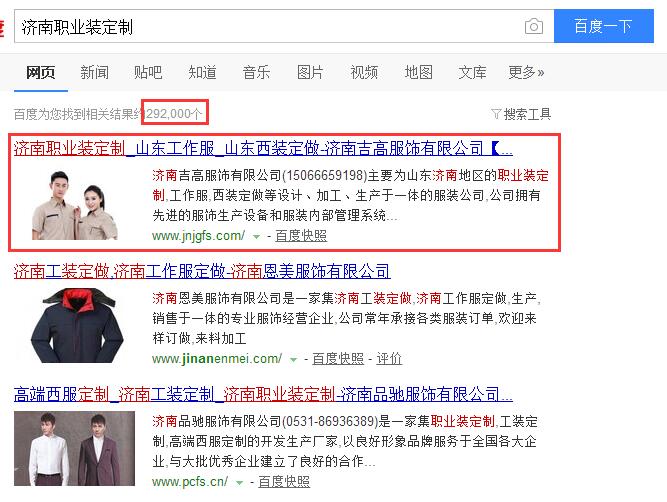Click the two men in suits thumbnail
Screen dimensions: 667x502
74,448
